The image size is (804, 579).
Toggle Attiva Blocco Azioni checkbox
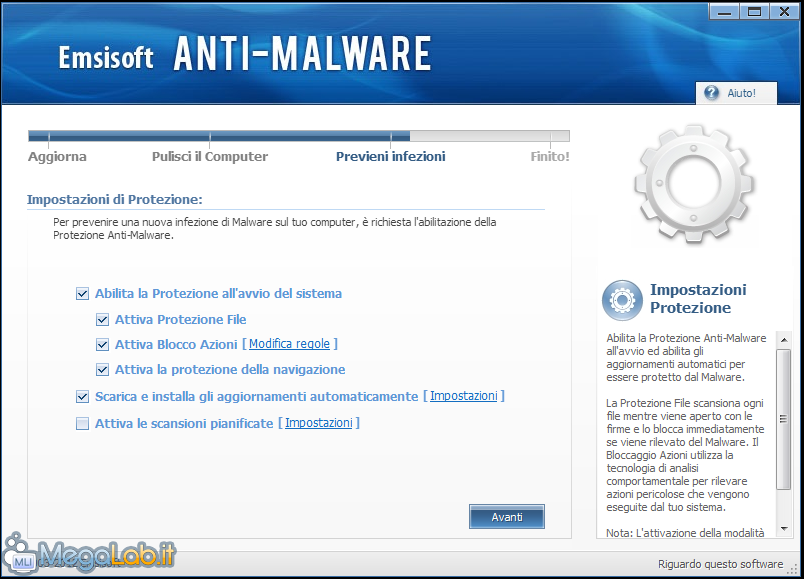(102, 345)
